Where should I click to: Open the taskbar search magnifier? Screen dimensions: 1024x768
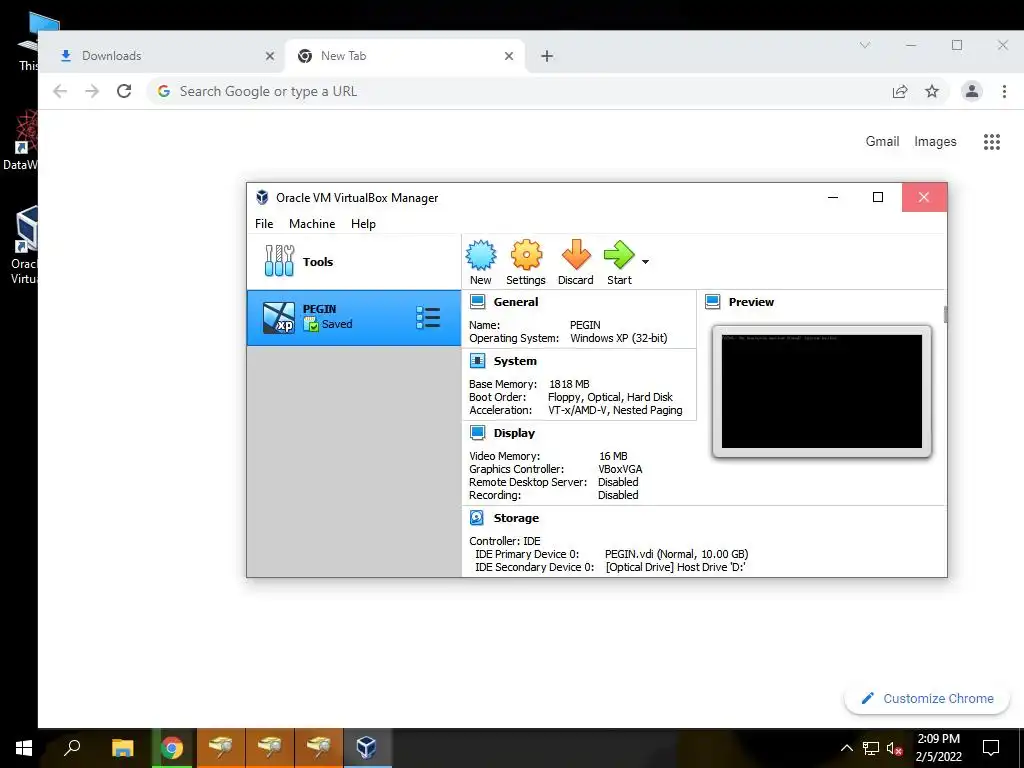point(72,748)
